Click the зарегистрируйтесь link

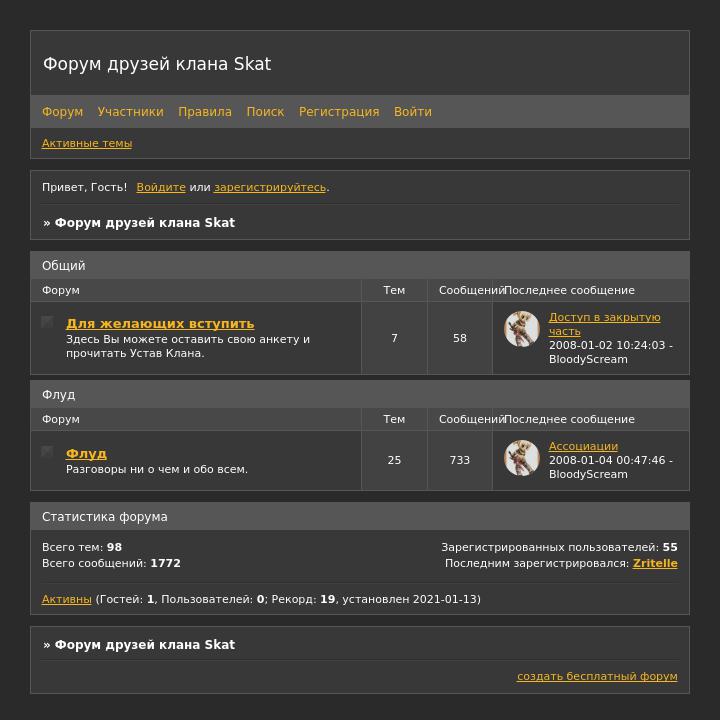point(270,187)
